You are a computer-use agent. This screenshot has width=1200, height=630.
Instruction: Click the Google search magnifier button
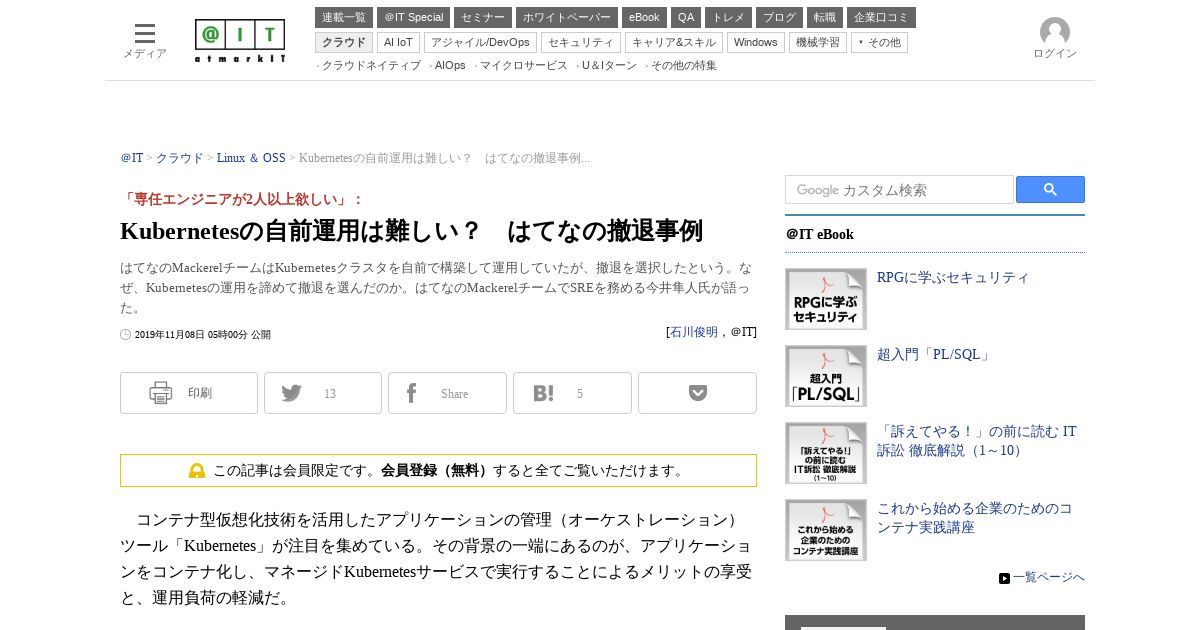point(1050,190)
